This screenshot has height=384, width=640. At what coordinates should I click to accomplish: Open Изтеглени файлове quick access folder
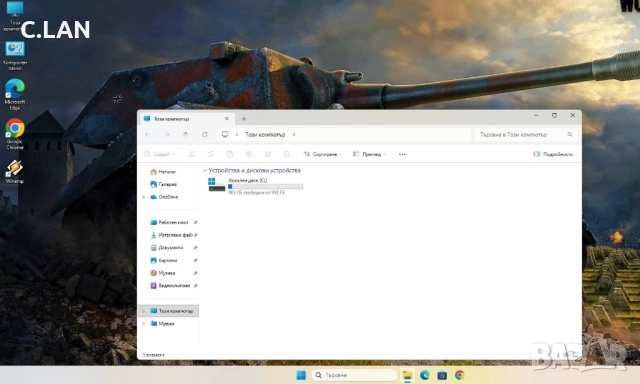171,235
